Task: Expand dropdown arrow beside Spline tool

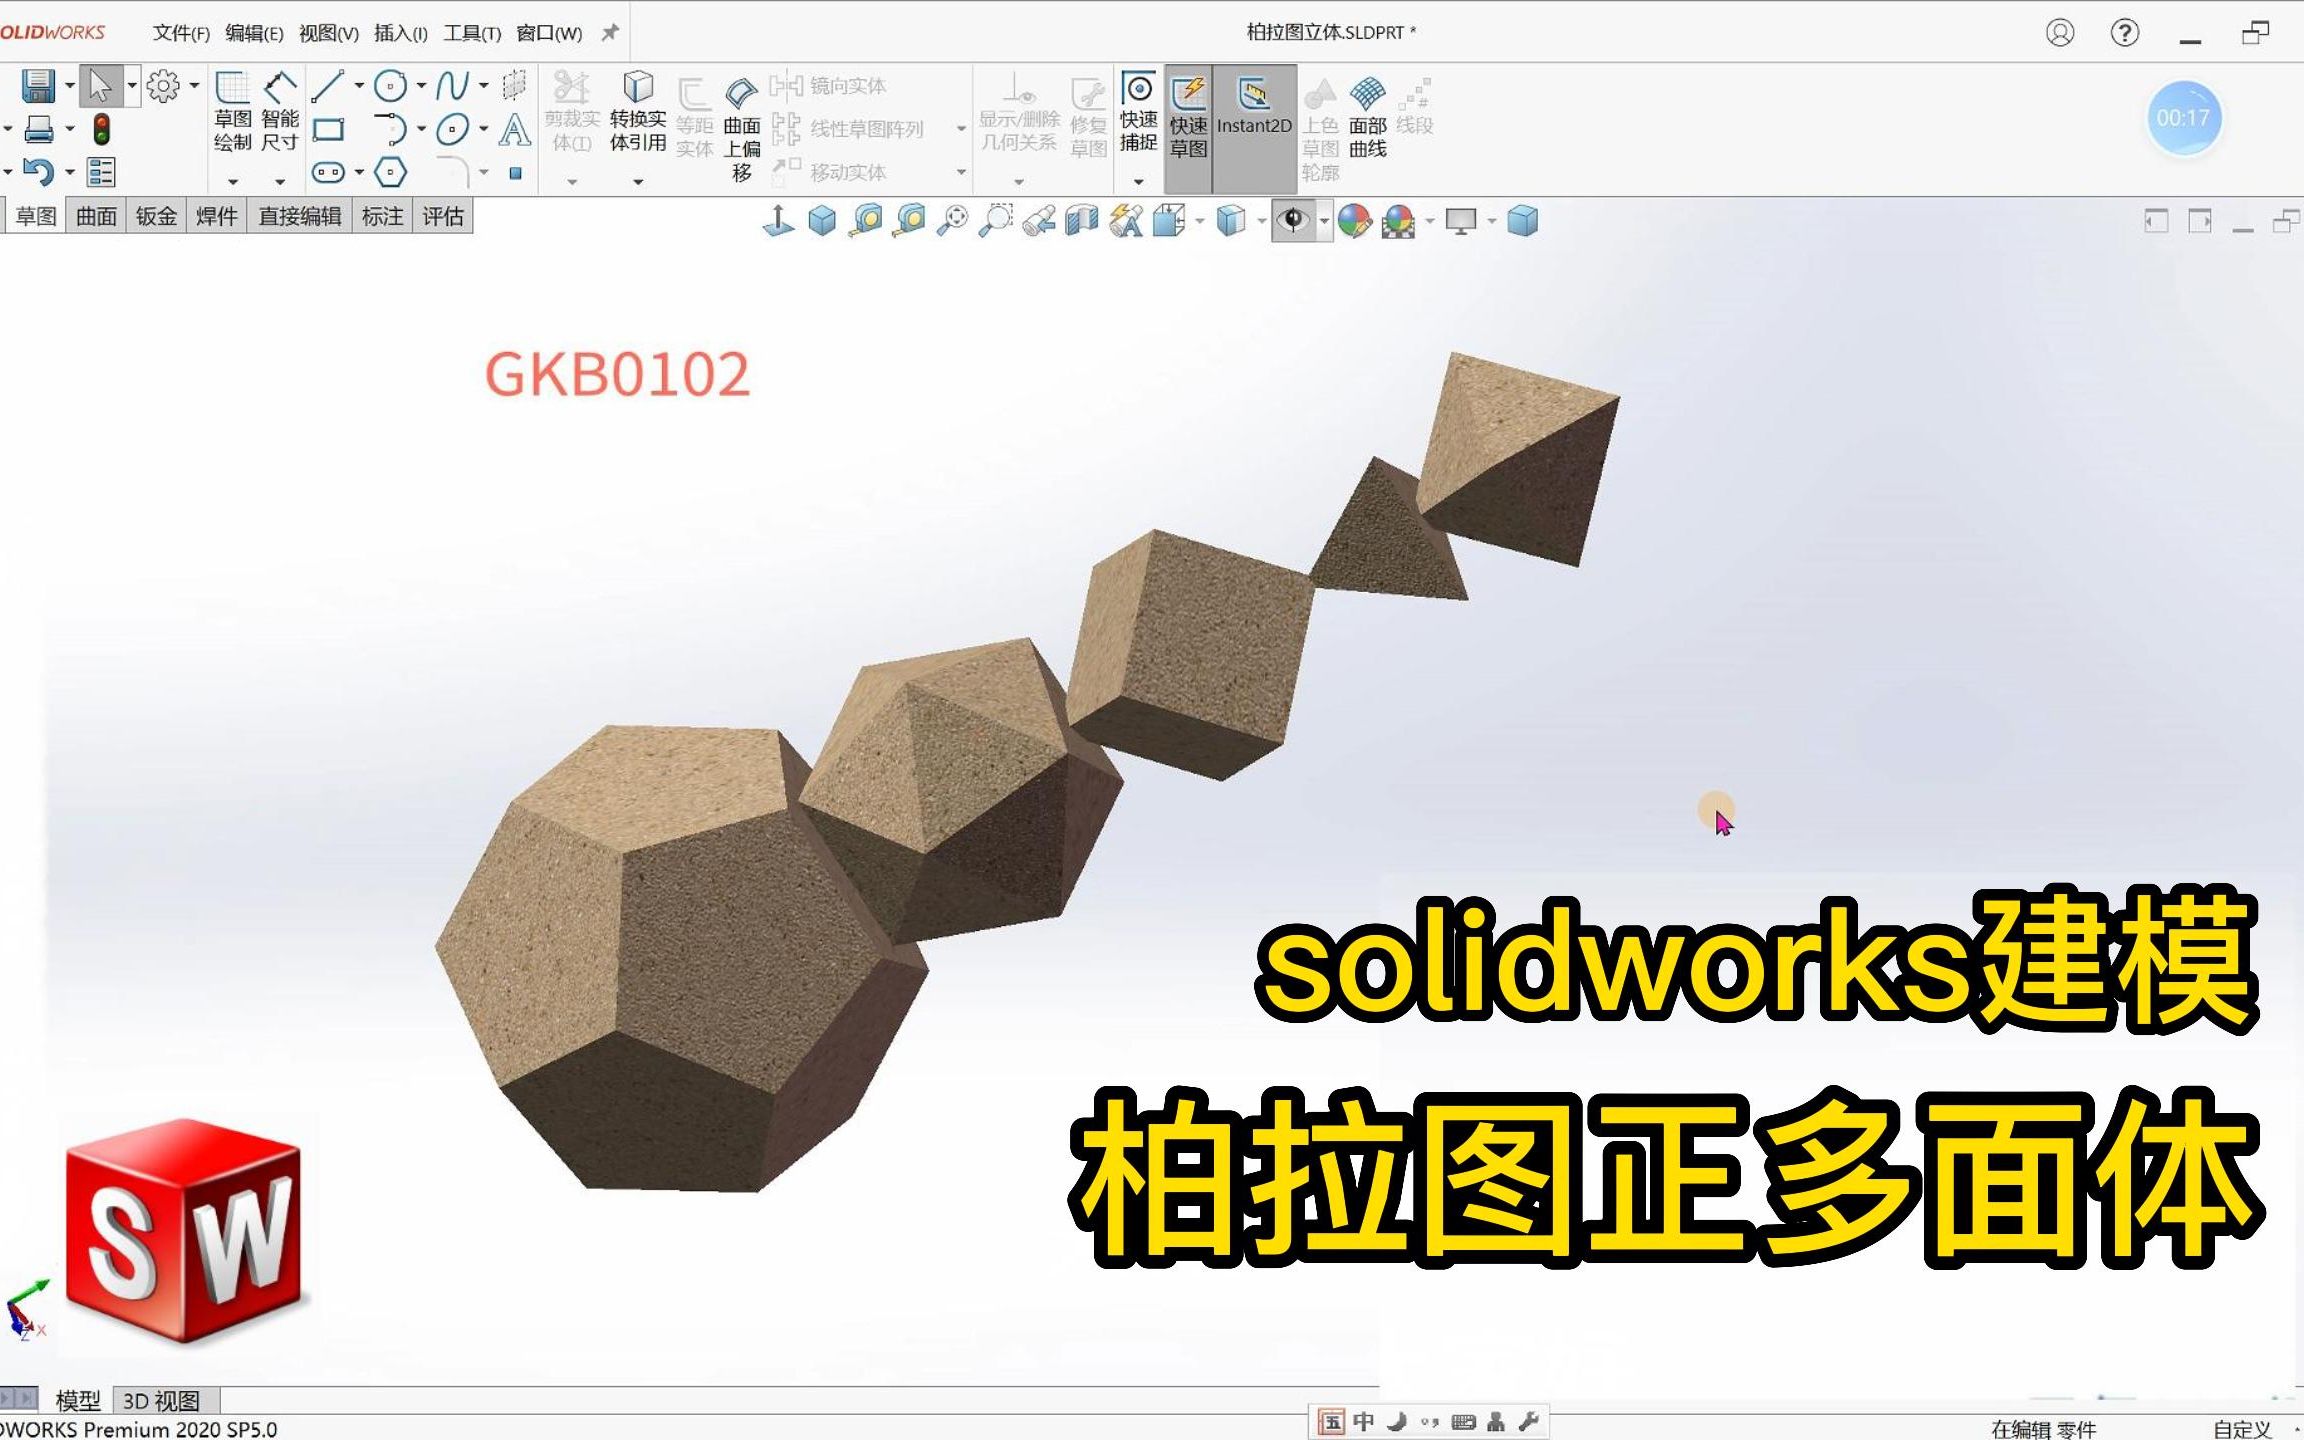Action: pyautogui.click(x=483, y=86)
